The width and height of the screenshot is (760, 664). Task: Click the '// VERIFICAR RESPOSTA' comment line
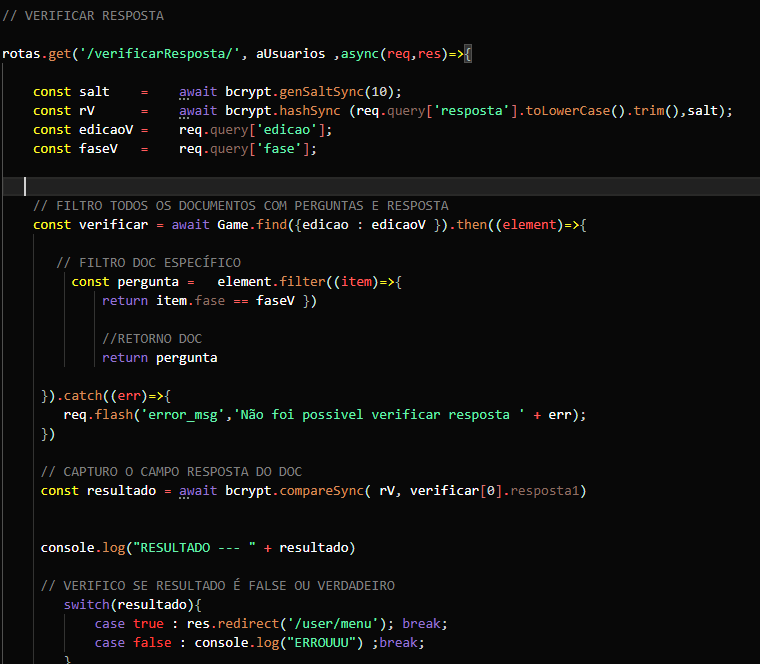(83, 16)
